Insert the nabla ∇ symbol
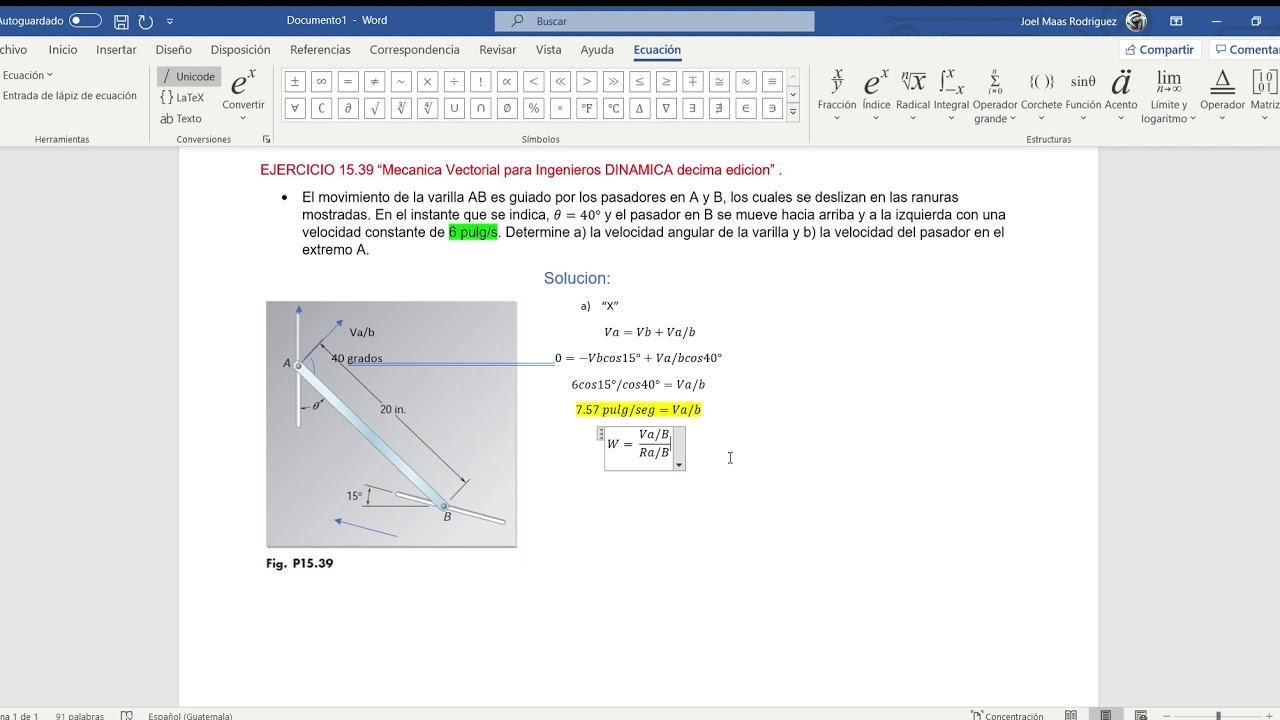1280x720 pixels. [x=666, y=108]
